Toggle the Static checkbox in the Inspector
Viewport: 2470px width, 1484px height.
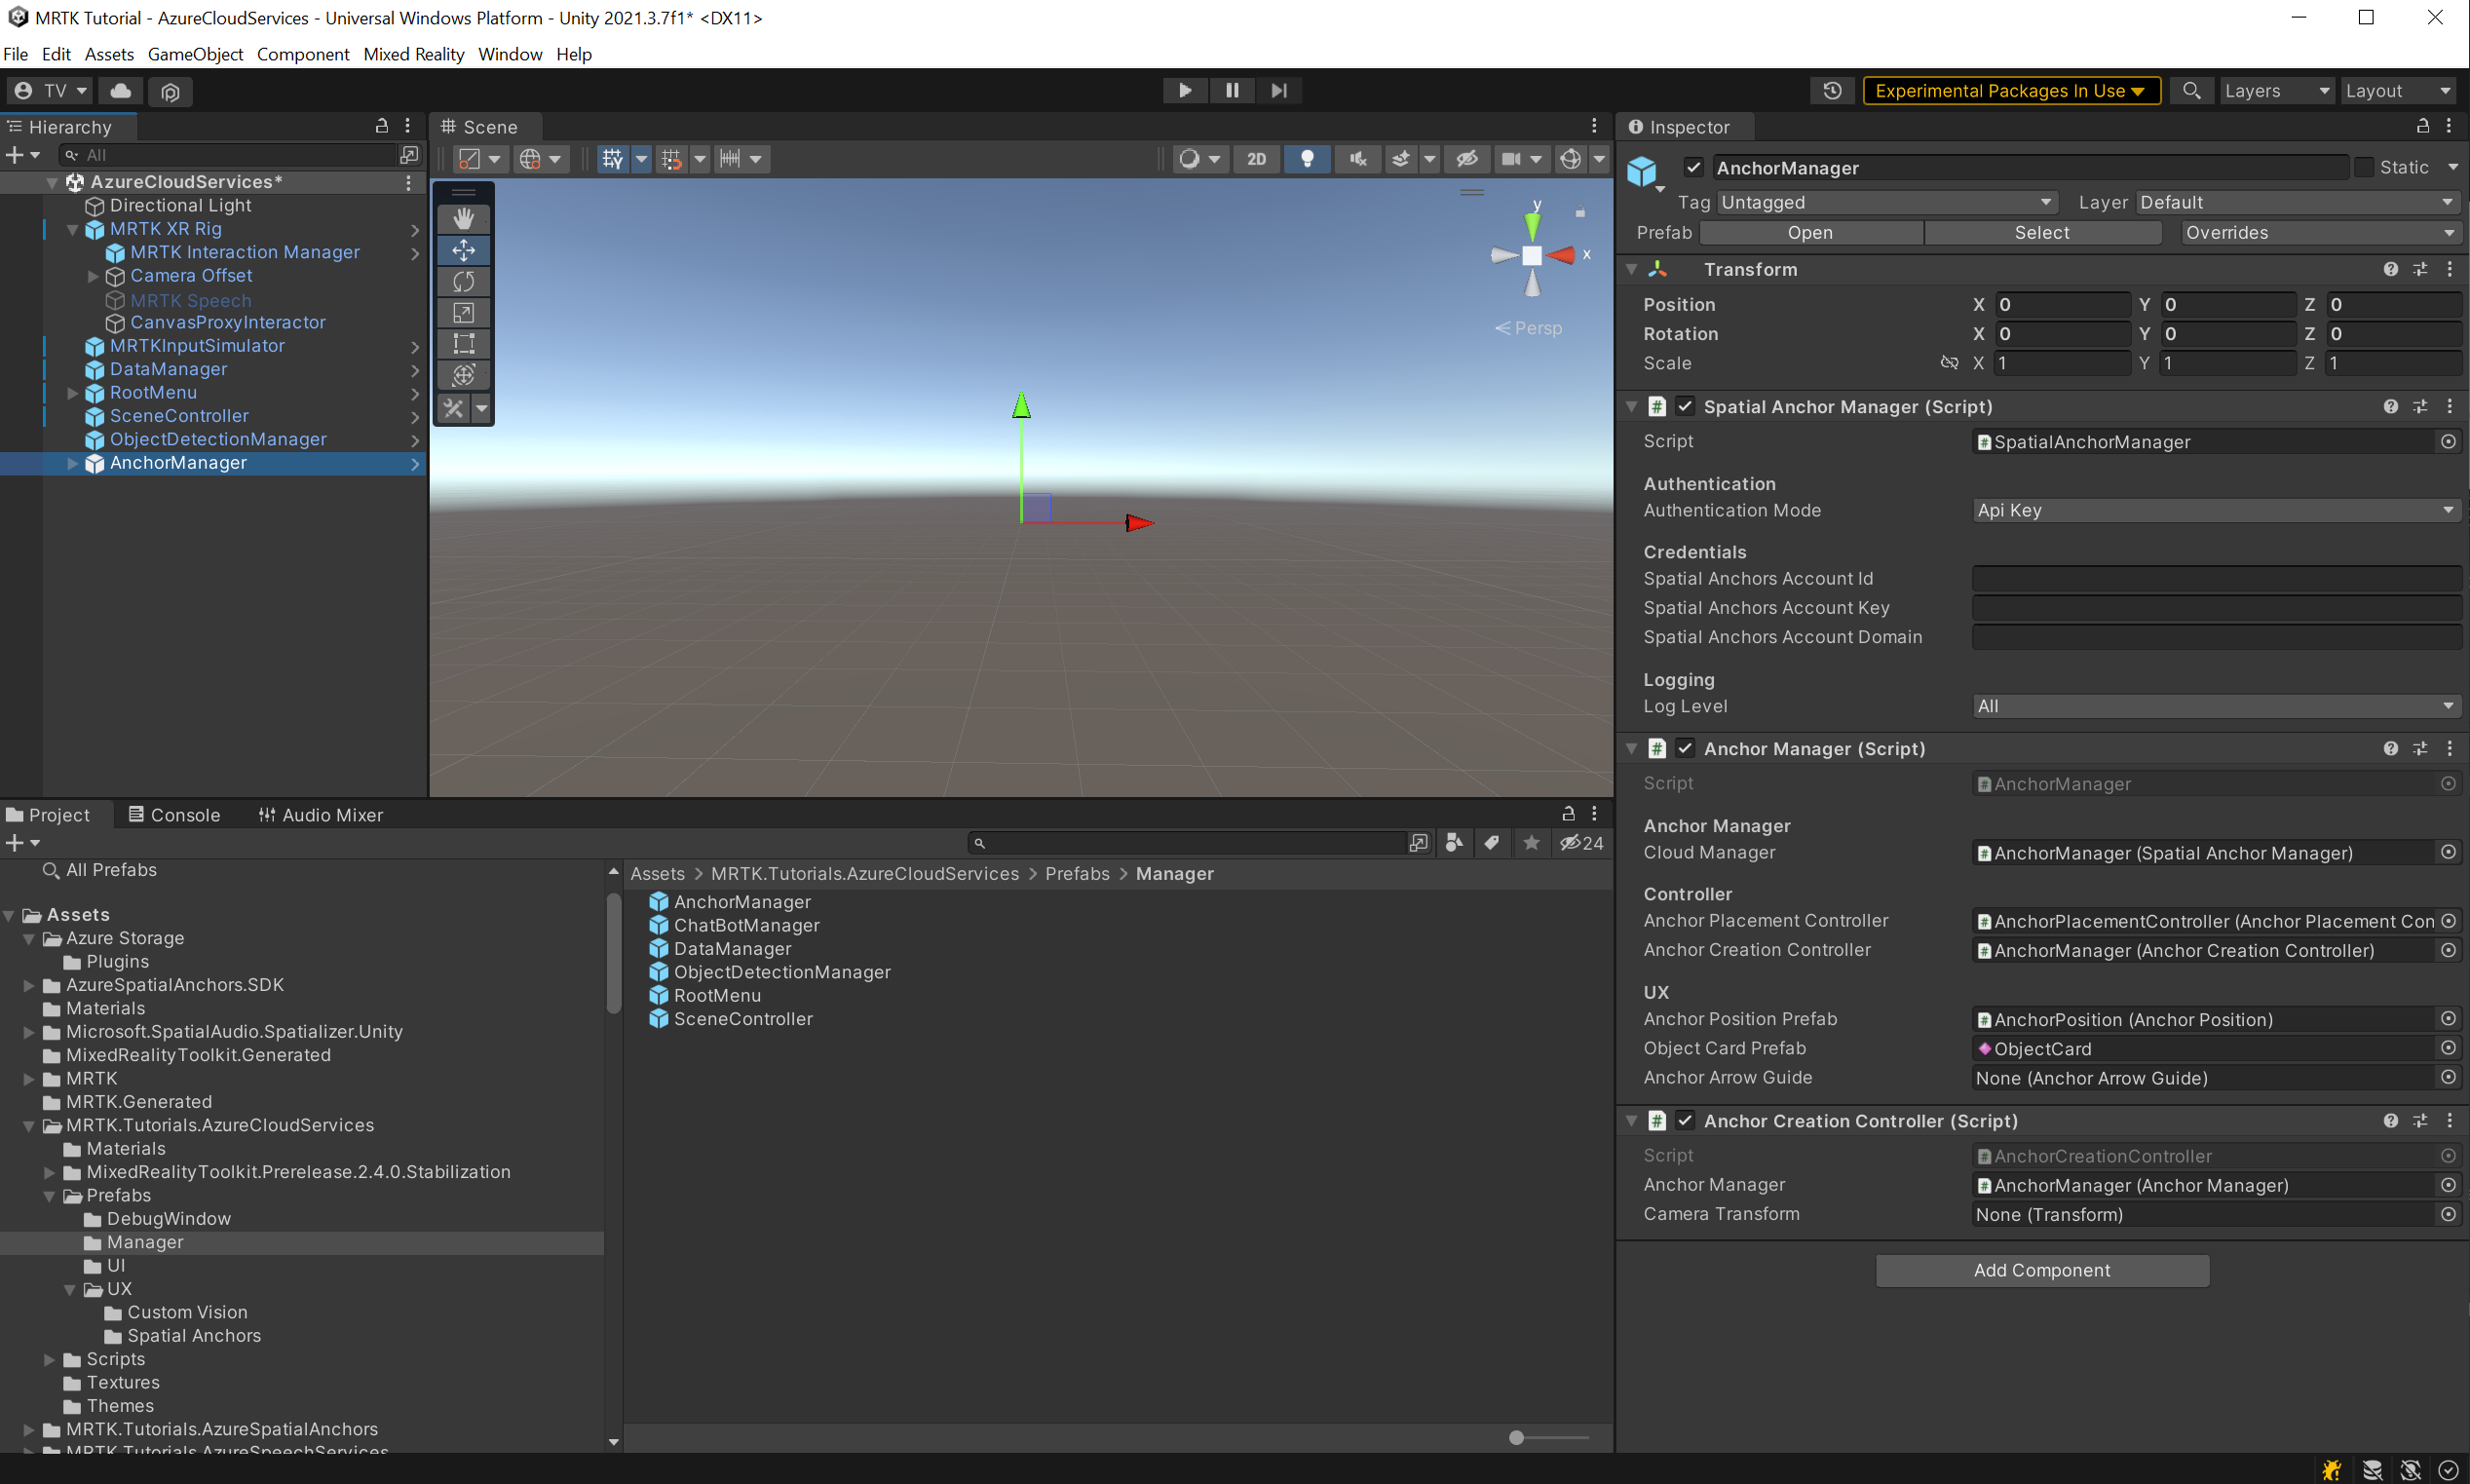(2366, 167)
